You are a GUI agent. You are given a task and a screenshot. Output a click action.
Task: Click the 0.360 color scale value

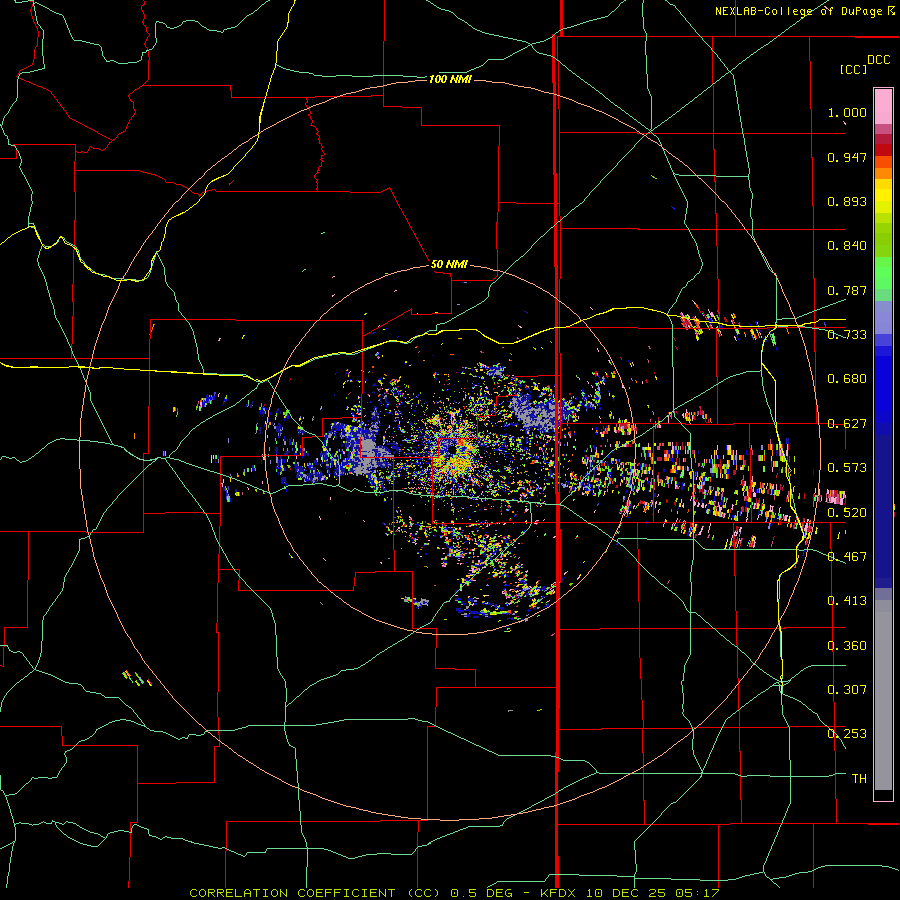point(847,646)
